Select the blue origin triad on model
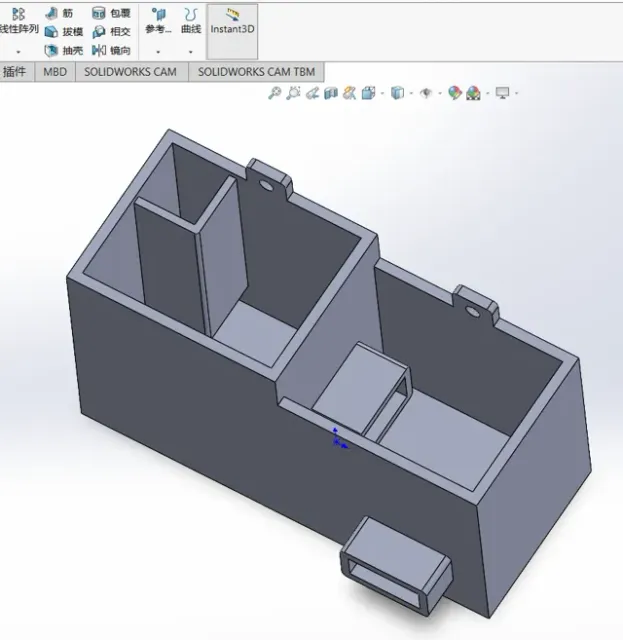 pyautogui.click(x=338, y=439)
